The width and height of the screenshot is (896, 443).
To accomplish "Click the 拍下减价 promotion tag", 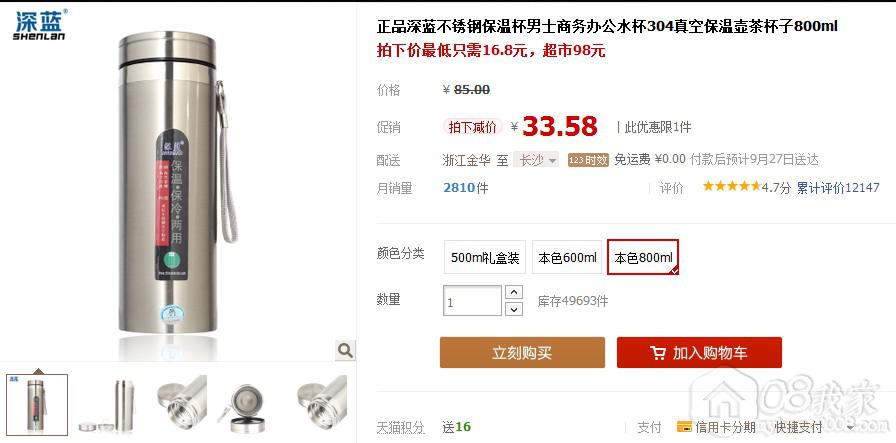I will [x=473, y=127].
